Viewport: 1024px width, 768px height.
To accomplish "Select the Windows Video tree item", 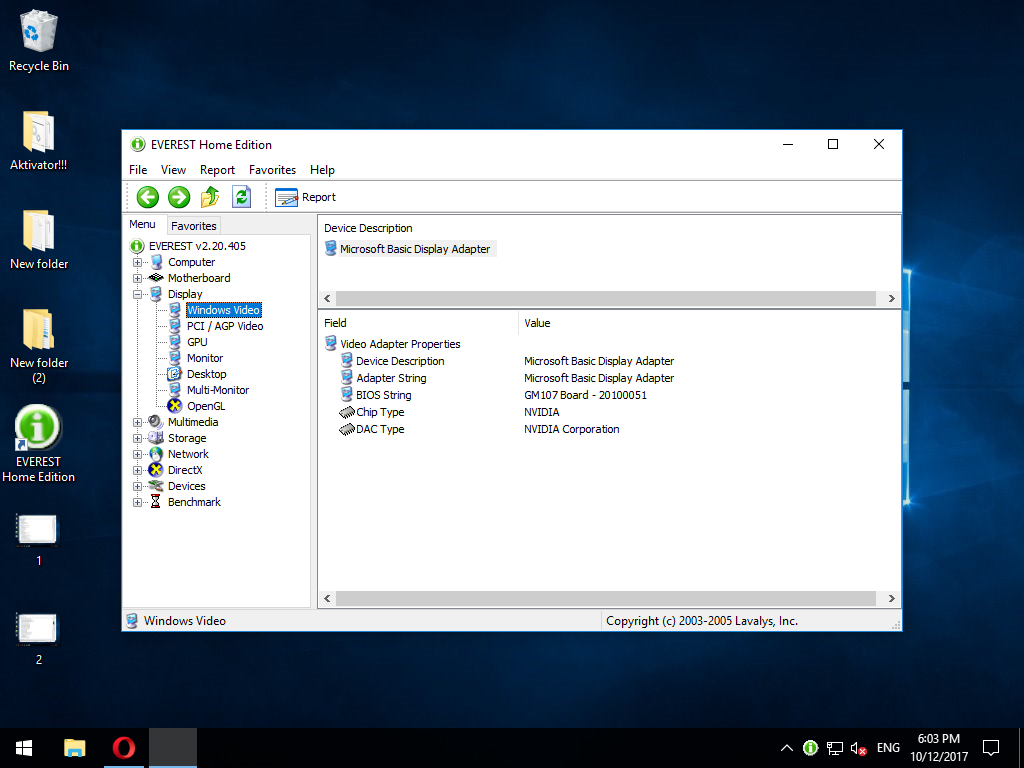I will pos(223,310).
